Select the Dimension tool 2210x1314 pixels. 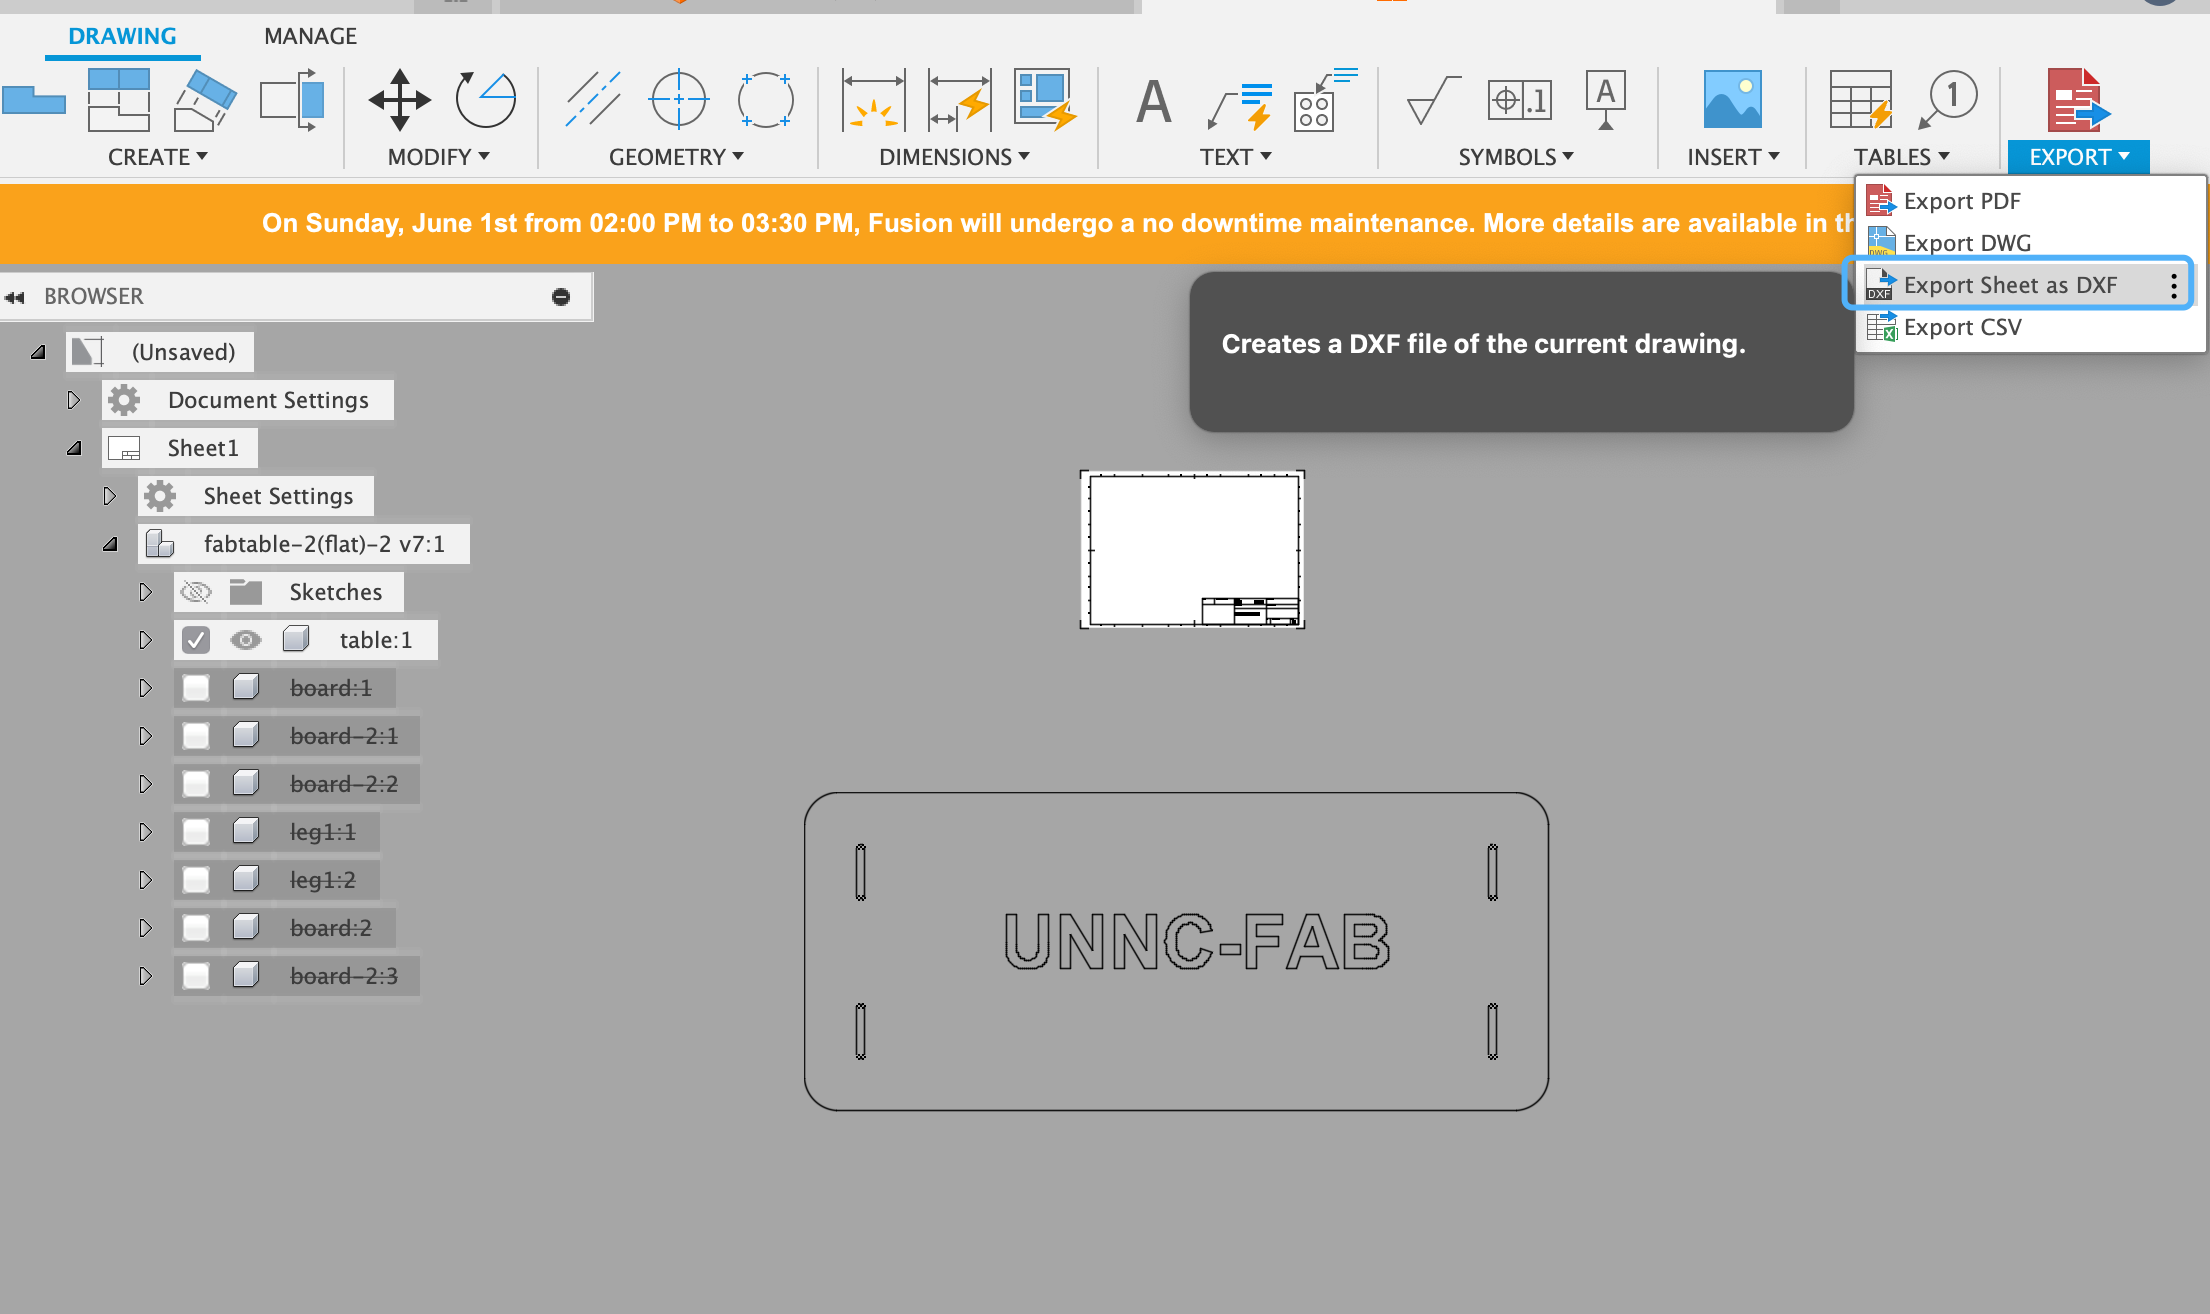pyautogui.click(x=873, y=99)
